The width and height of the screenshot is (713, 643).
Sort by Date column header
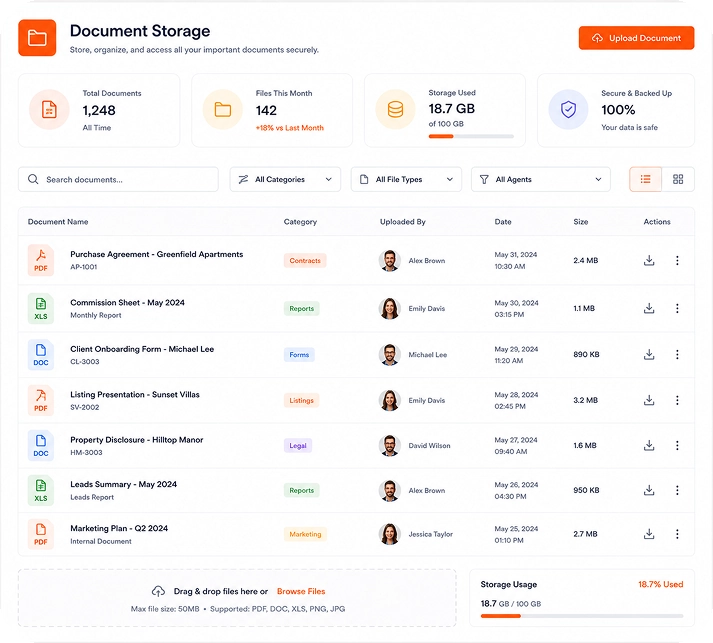coord(503,222)
